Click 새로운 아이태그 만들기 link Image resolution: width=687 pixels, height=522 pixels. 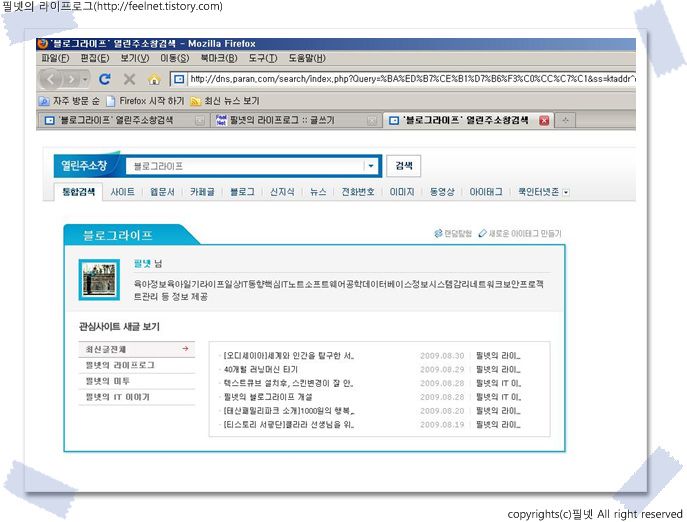click(520, 234)
